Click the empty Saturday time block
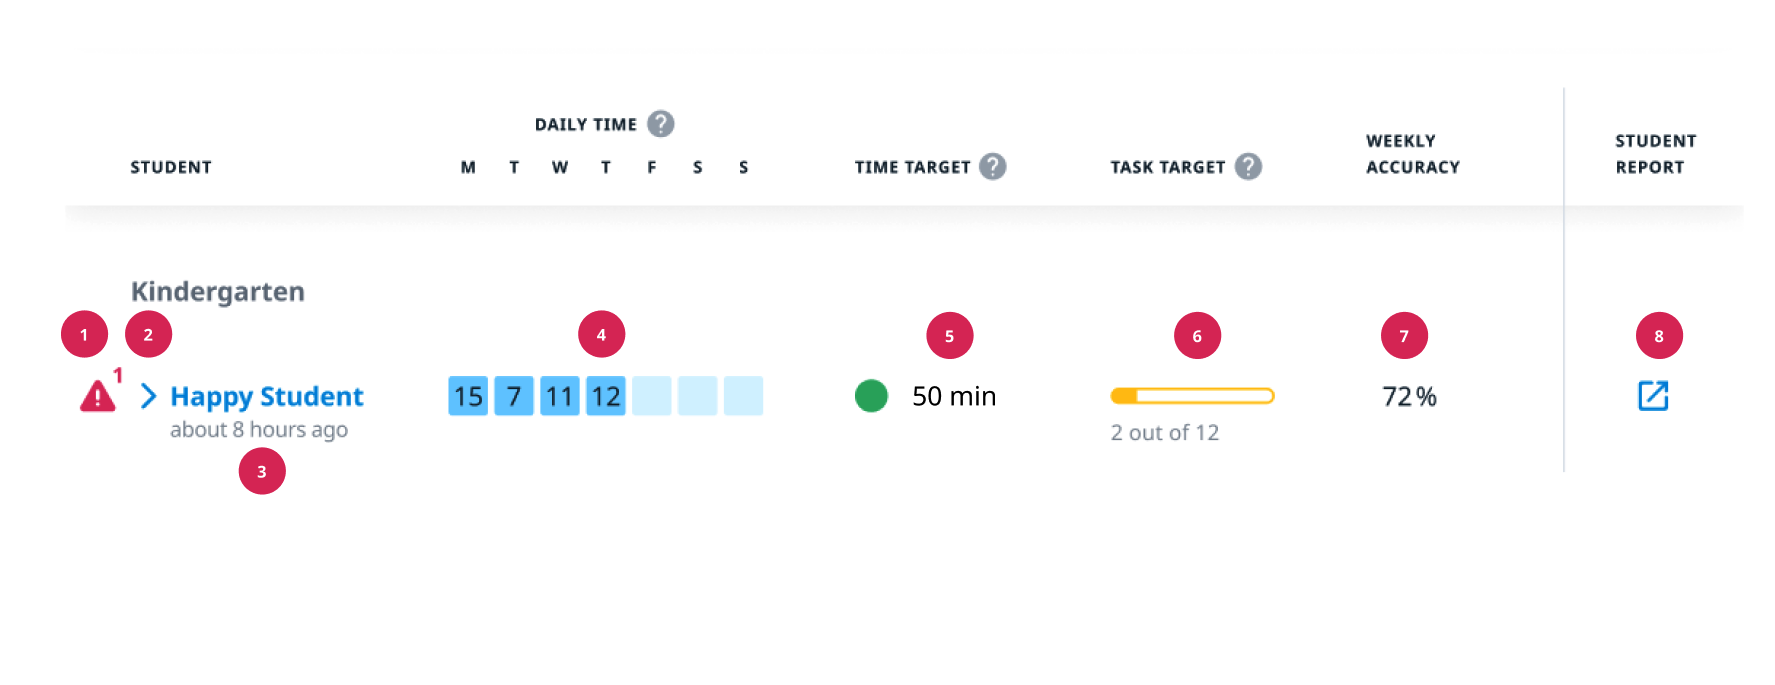Viewport: 1775px width, 685px height. 697,396
